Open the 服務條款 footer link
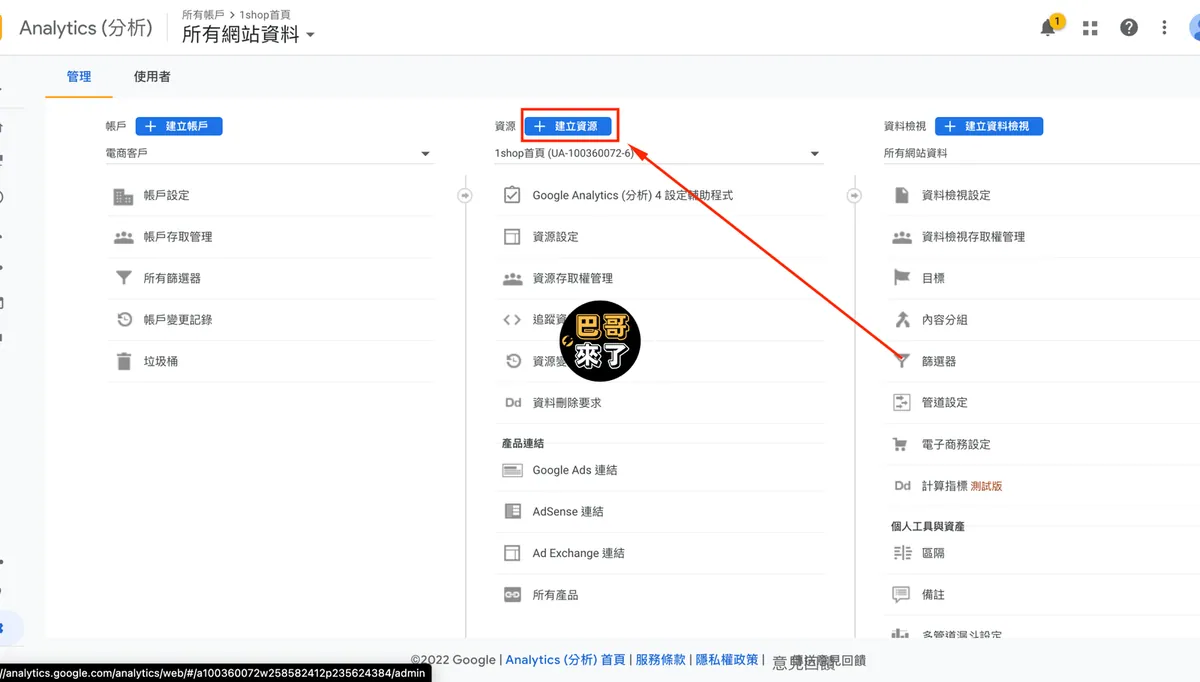This screenshot has width=1200, height=682. click(x=661, y=660)
